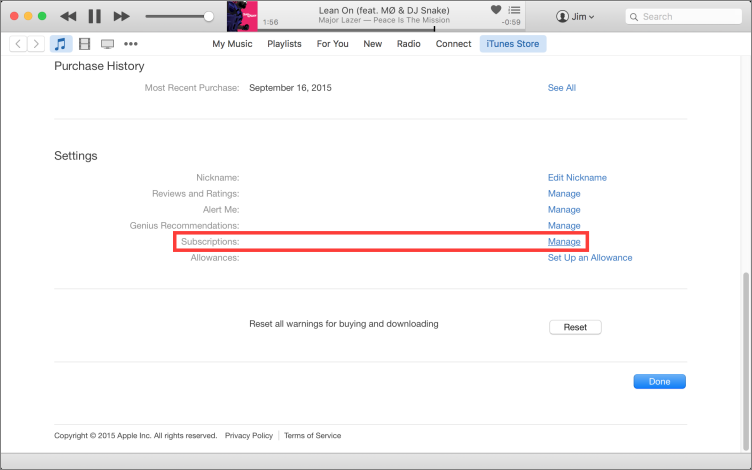Open the New tab
752x470 pixels.
pos(373,44)
